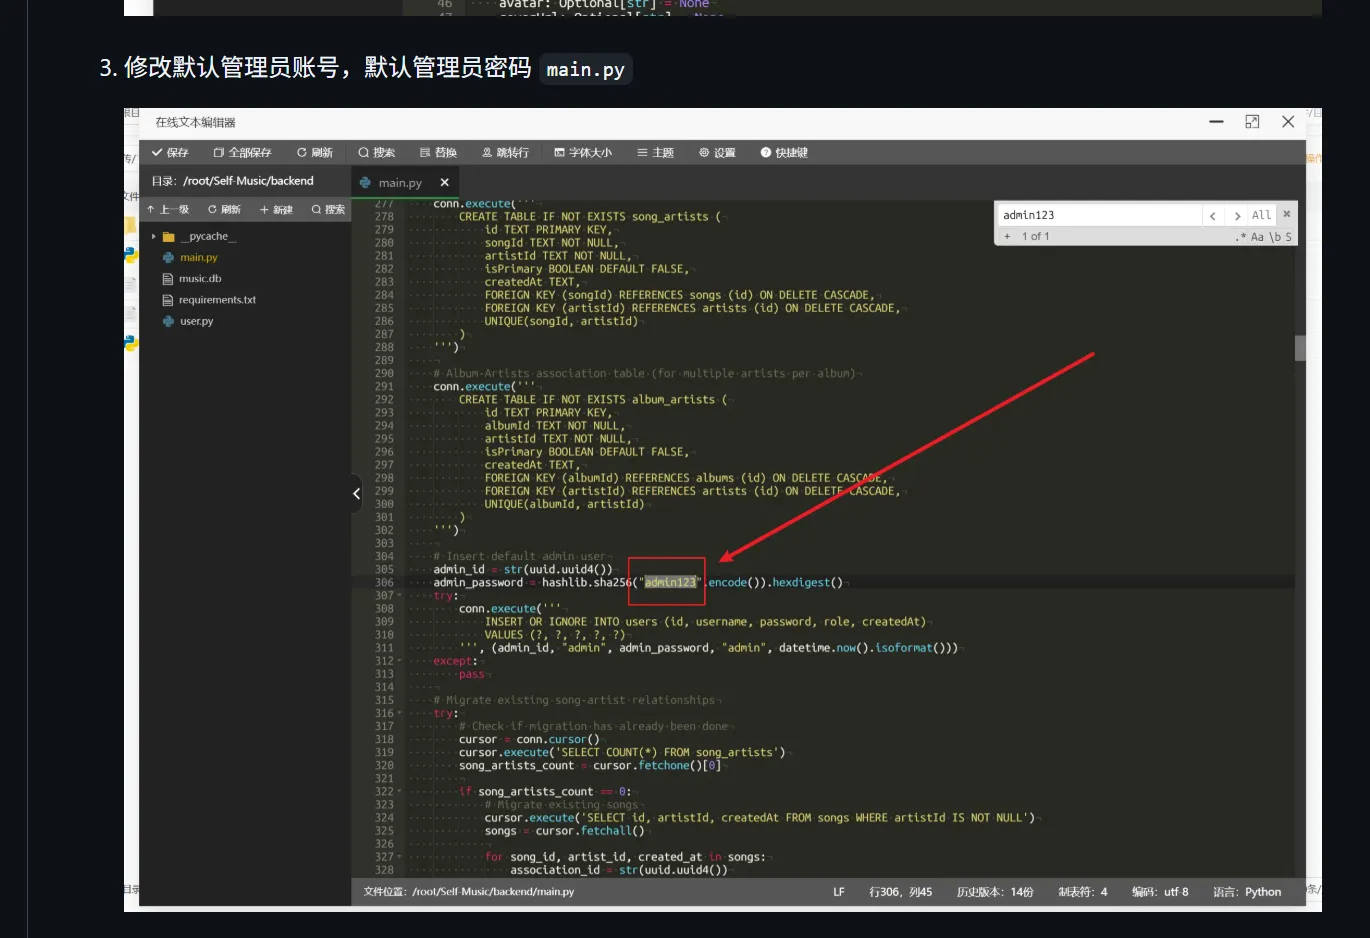The height and width of the screenshot is (938, 1370).
Task: Click the 编码: utf-8 status entry
Action: (x=1160, y=892)
